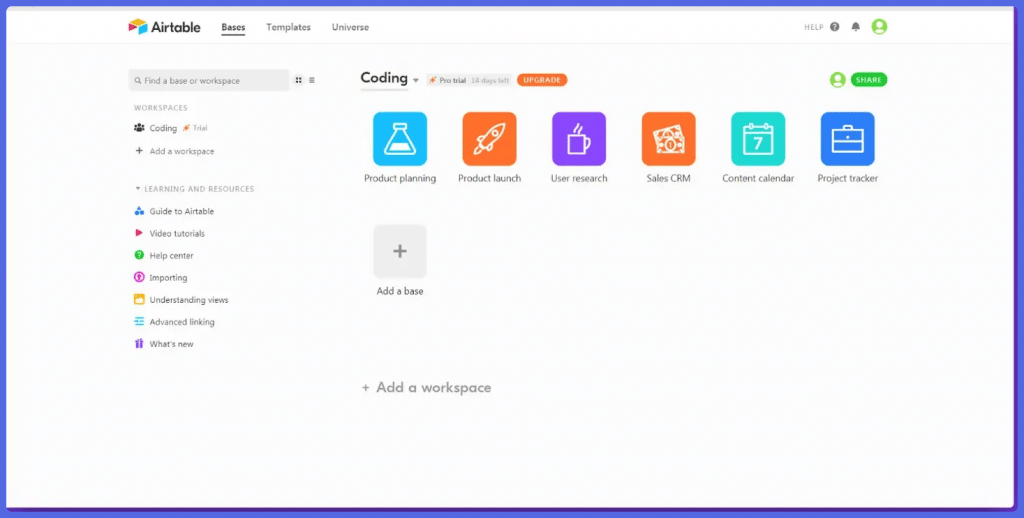The image size is (1024, 518).
Task: Open the account avatar in top bar
Action: pyautogui.click(x=880, y=27)
